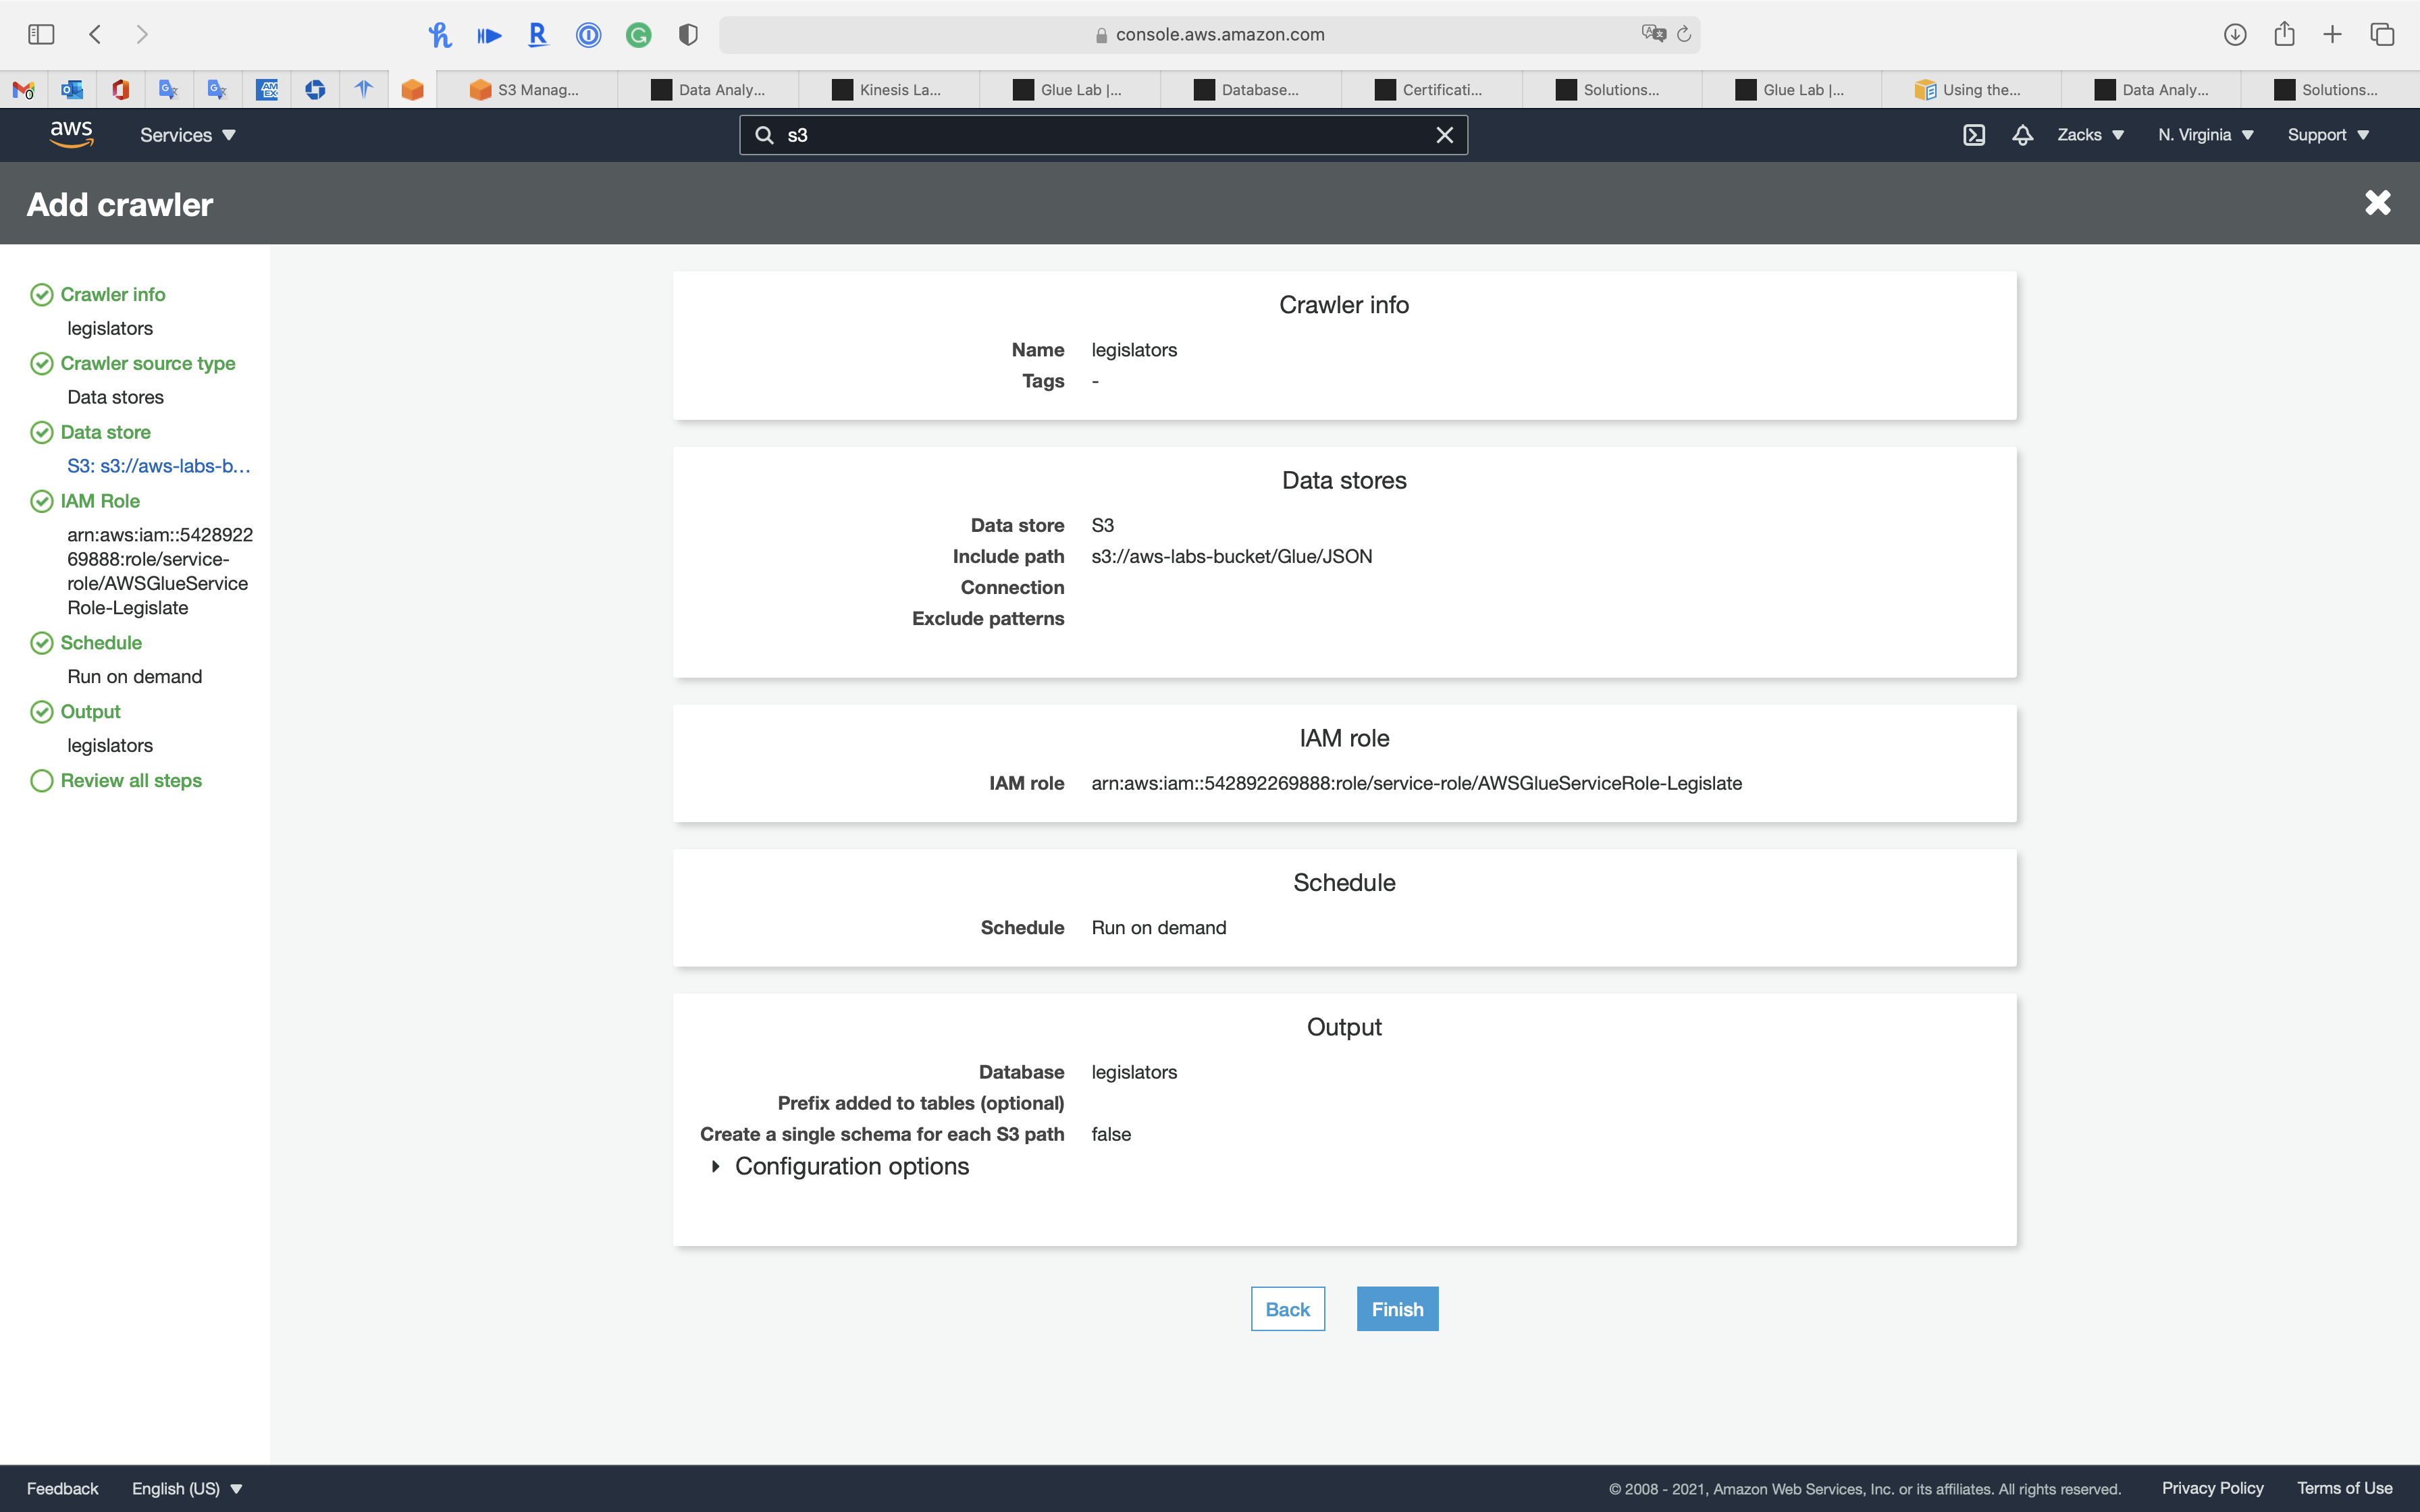Switch to the S3 Management tab
2420x1512 pixels.
pyautogui.click(x=526, y=90)
